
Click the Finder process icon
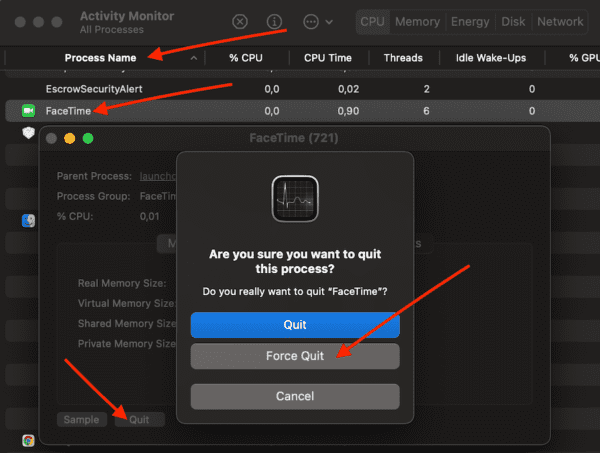pos(28,221)
